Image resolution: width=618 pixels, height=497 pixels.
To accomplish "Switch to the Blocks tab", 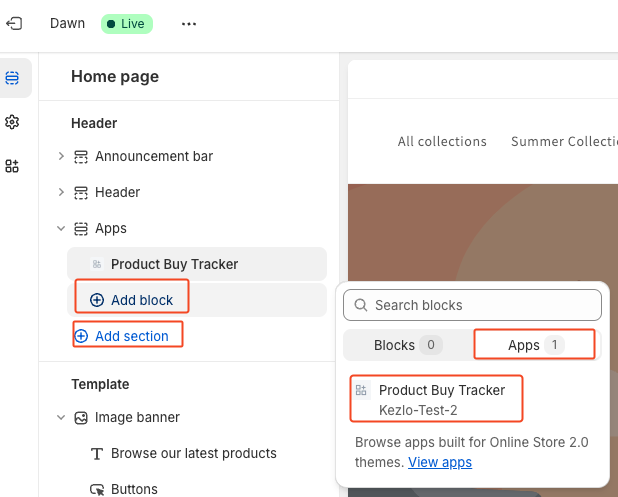I will [x=407, y=345].
